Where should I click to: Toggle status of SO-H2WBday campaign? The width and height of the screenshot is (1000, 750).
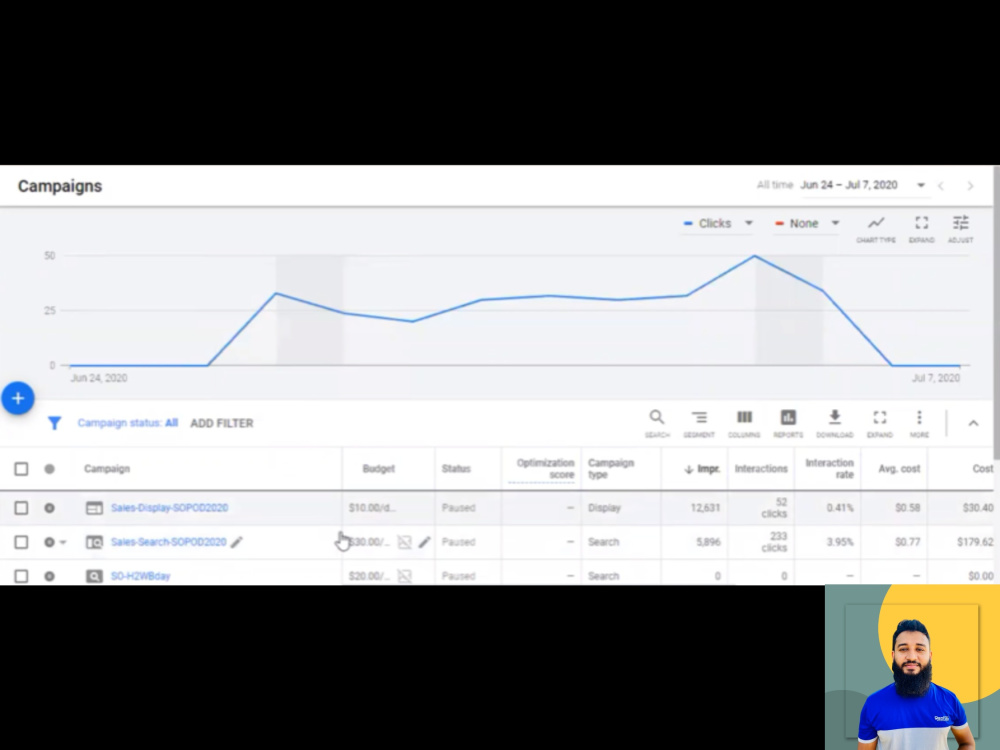click(x=49, y=576)
